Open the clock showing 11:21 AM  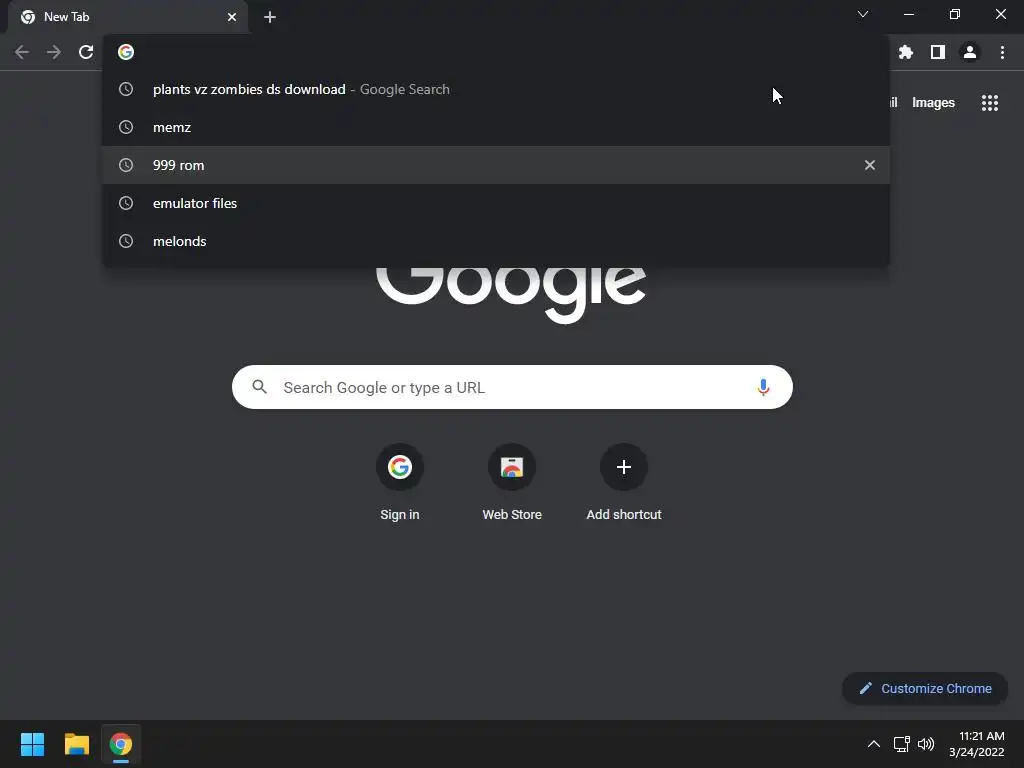pos(976,744)
